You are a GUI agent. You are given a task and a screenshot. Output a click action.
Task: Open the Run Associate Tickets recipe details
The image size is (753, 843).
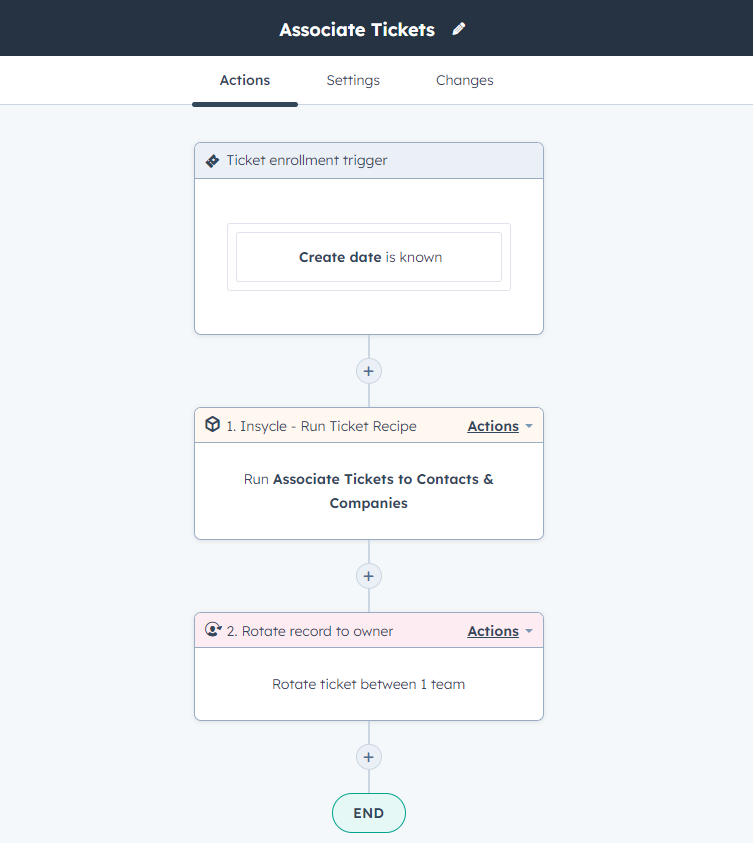pos(368,491)
